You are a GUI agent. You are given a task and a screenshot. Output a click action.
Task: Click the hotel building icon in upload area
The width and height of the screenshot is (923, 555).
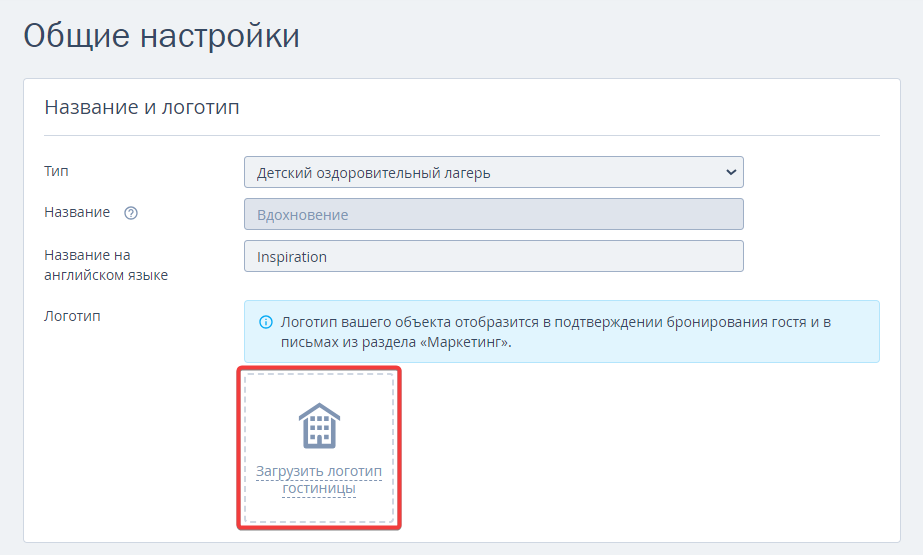coord(319,426)
